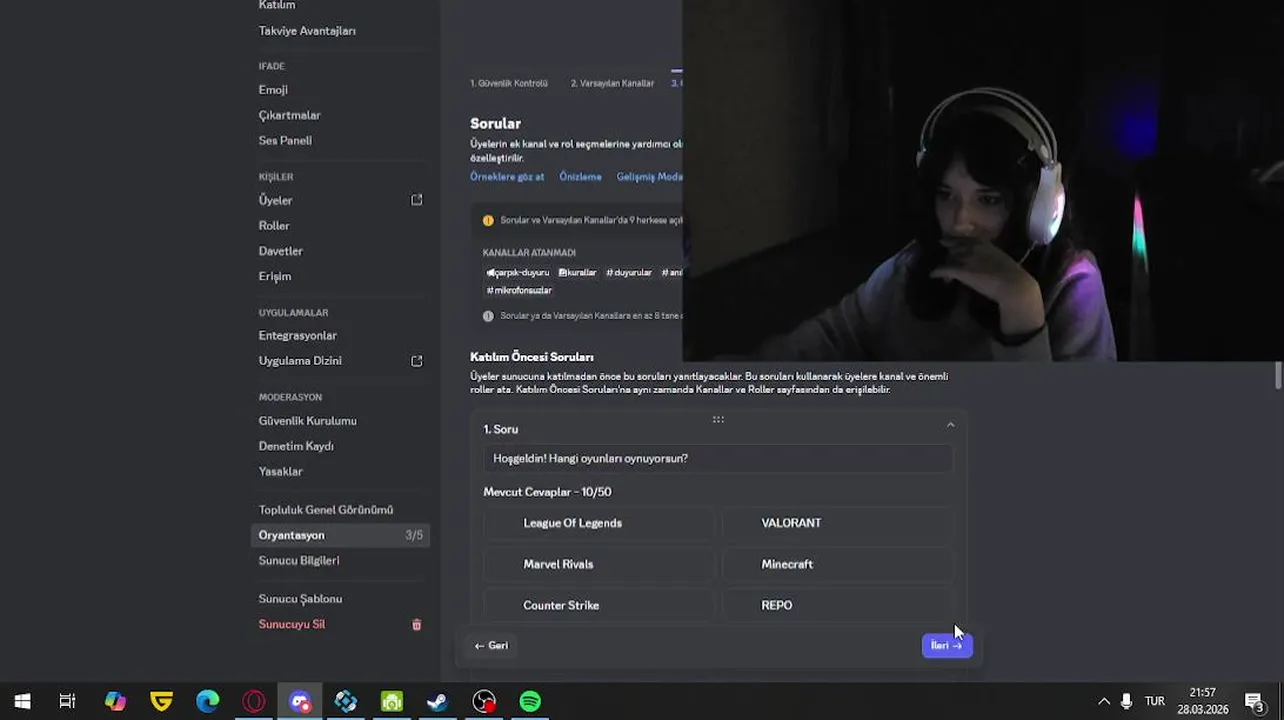Open notification center icon
This screenshot has width=1284, height=720.
tap(1254, 702)
